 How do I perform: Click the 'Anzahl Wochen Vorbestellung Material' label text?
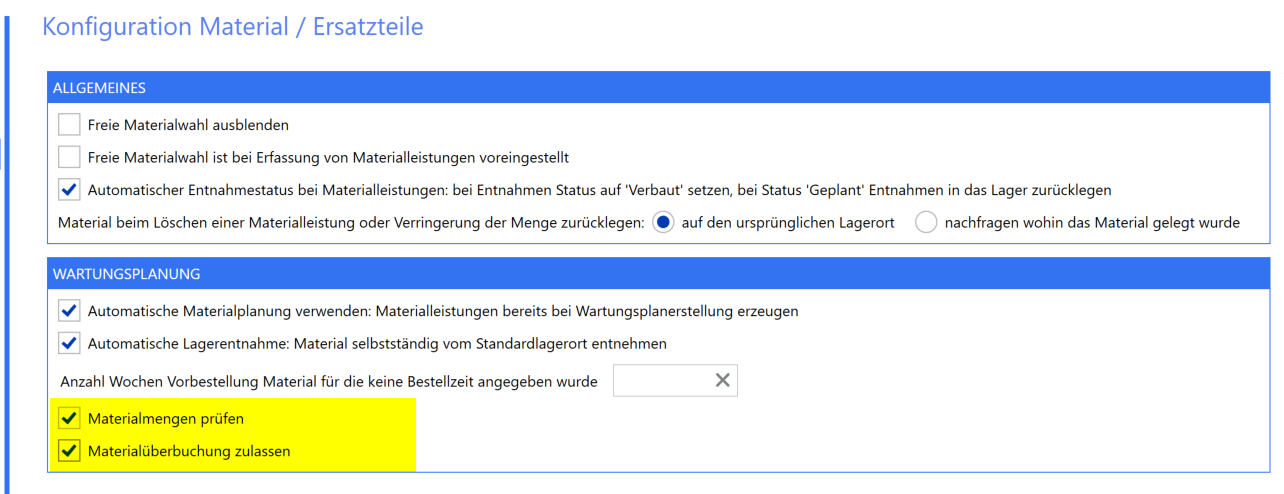[x=329, y=381]
